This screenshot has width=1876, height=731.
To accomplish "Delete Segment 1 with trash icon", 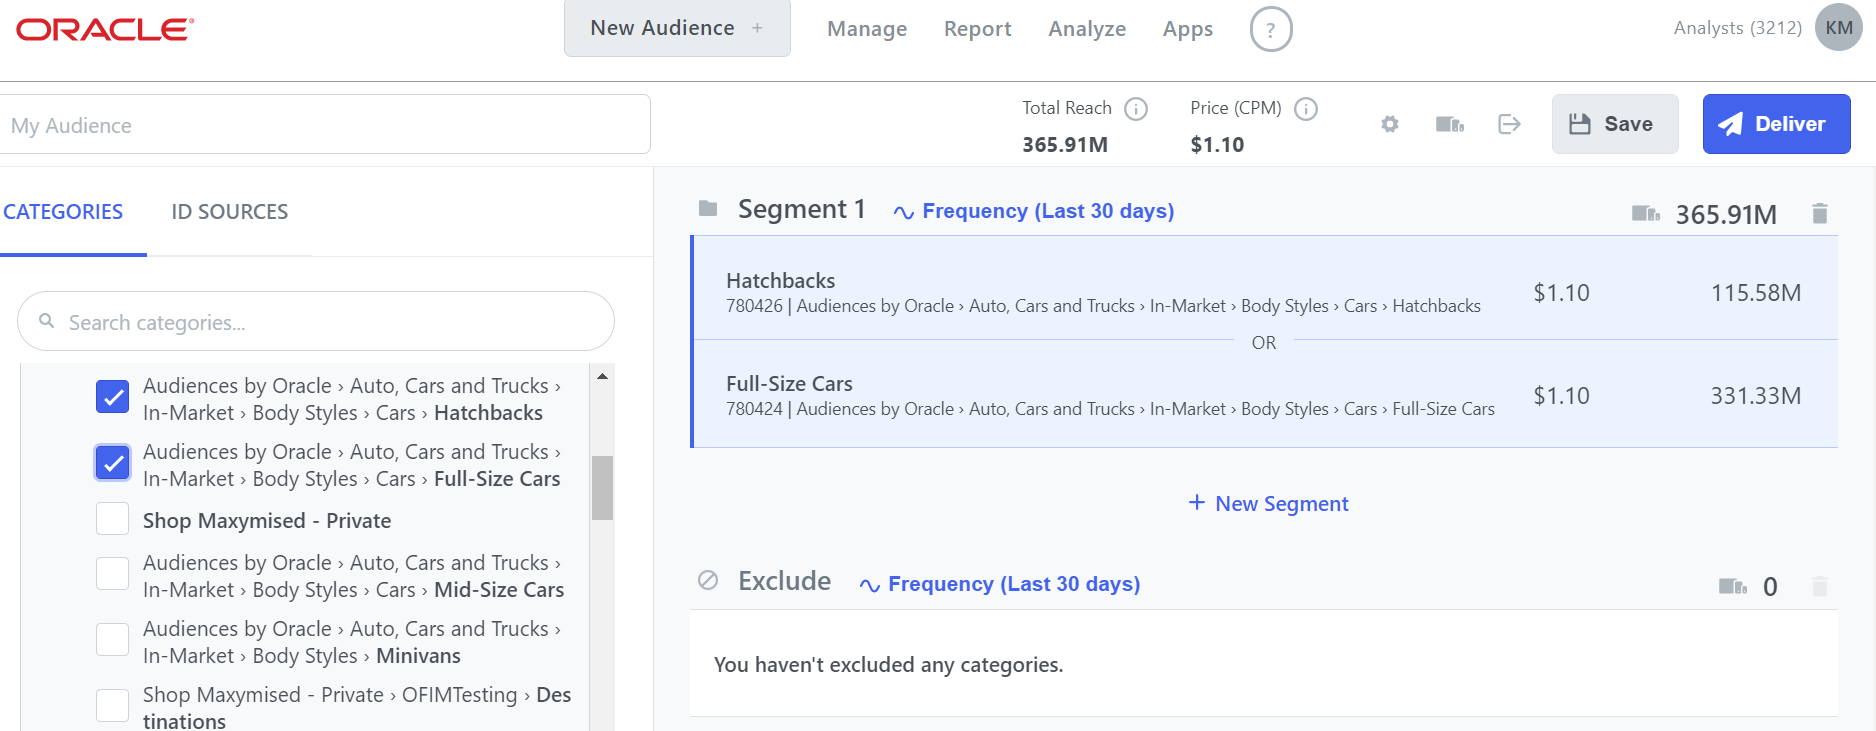I will [1820, 213].
